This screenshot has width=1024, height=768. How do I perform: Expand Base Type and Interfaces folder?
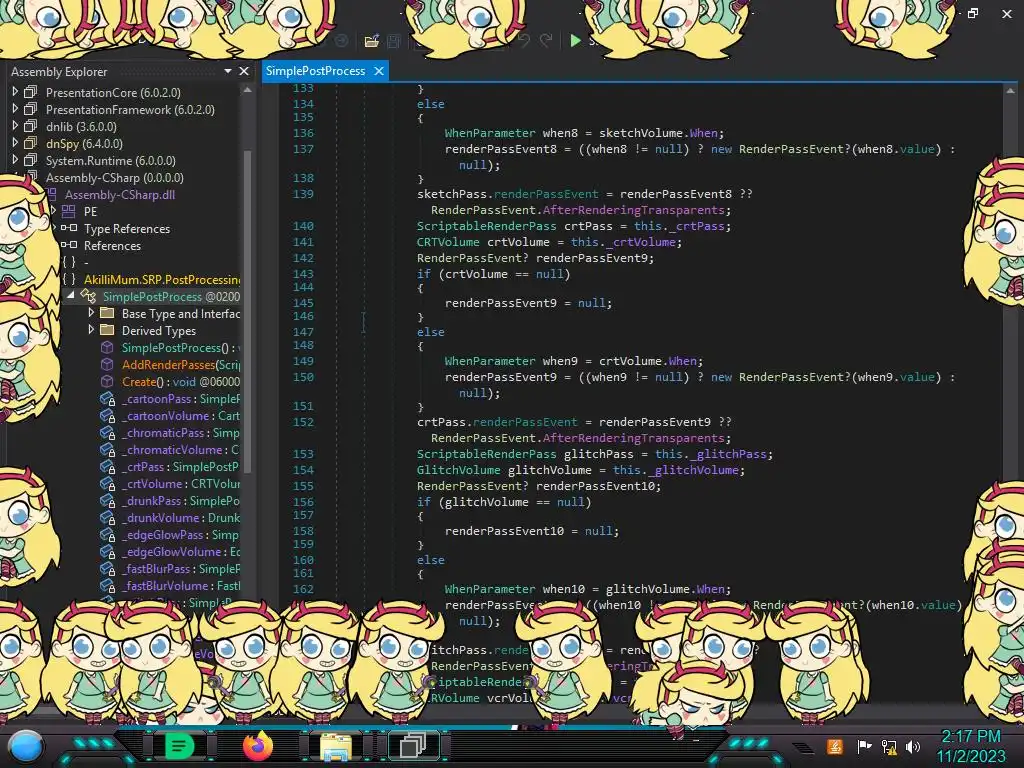91,313
